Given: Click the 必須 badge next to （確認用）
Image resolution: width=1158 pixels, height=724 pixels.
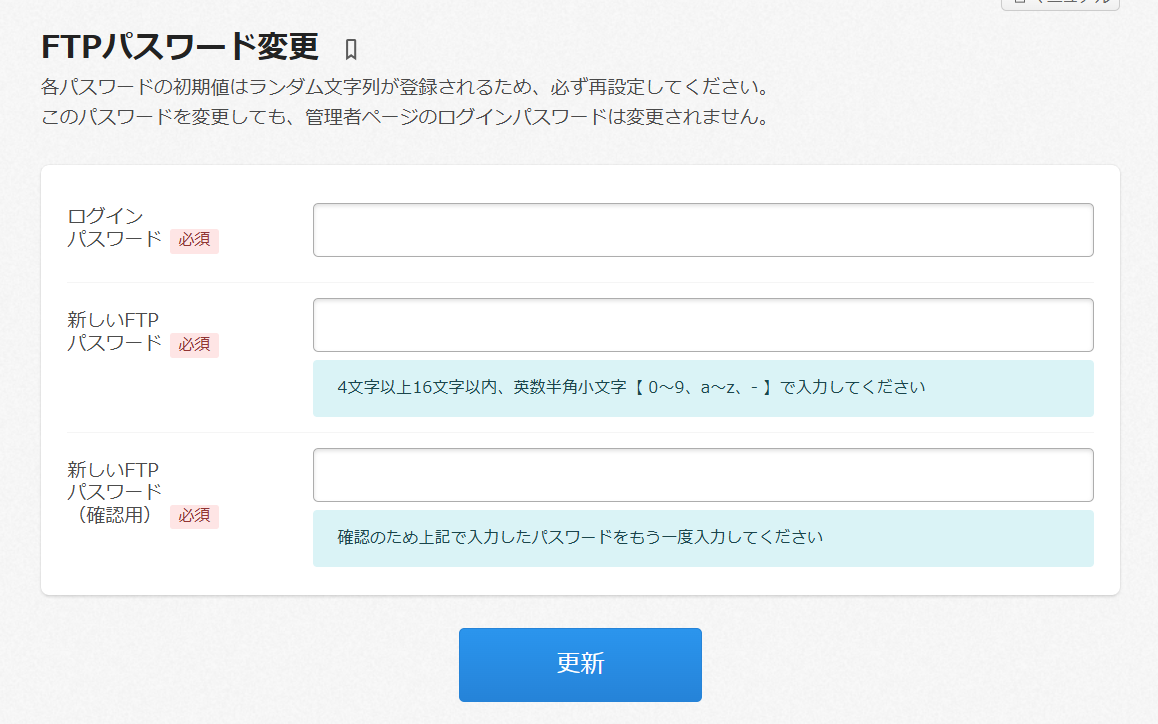Looking at the screenshot, I should tap(194, 517).
